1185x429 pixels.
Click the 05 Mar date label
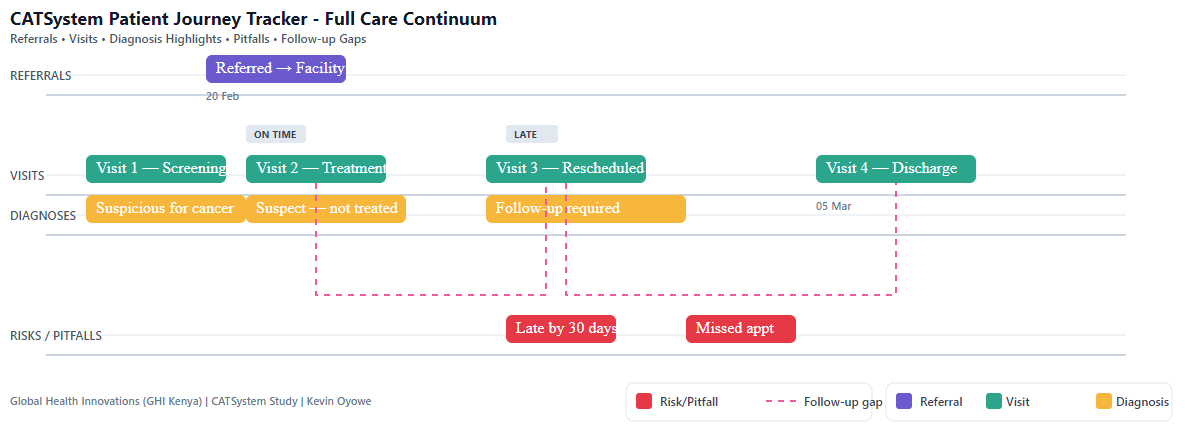(x=834, y=206)
